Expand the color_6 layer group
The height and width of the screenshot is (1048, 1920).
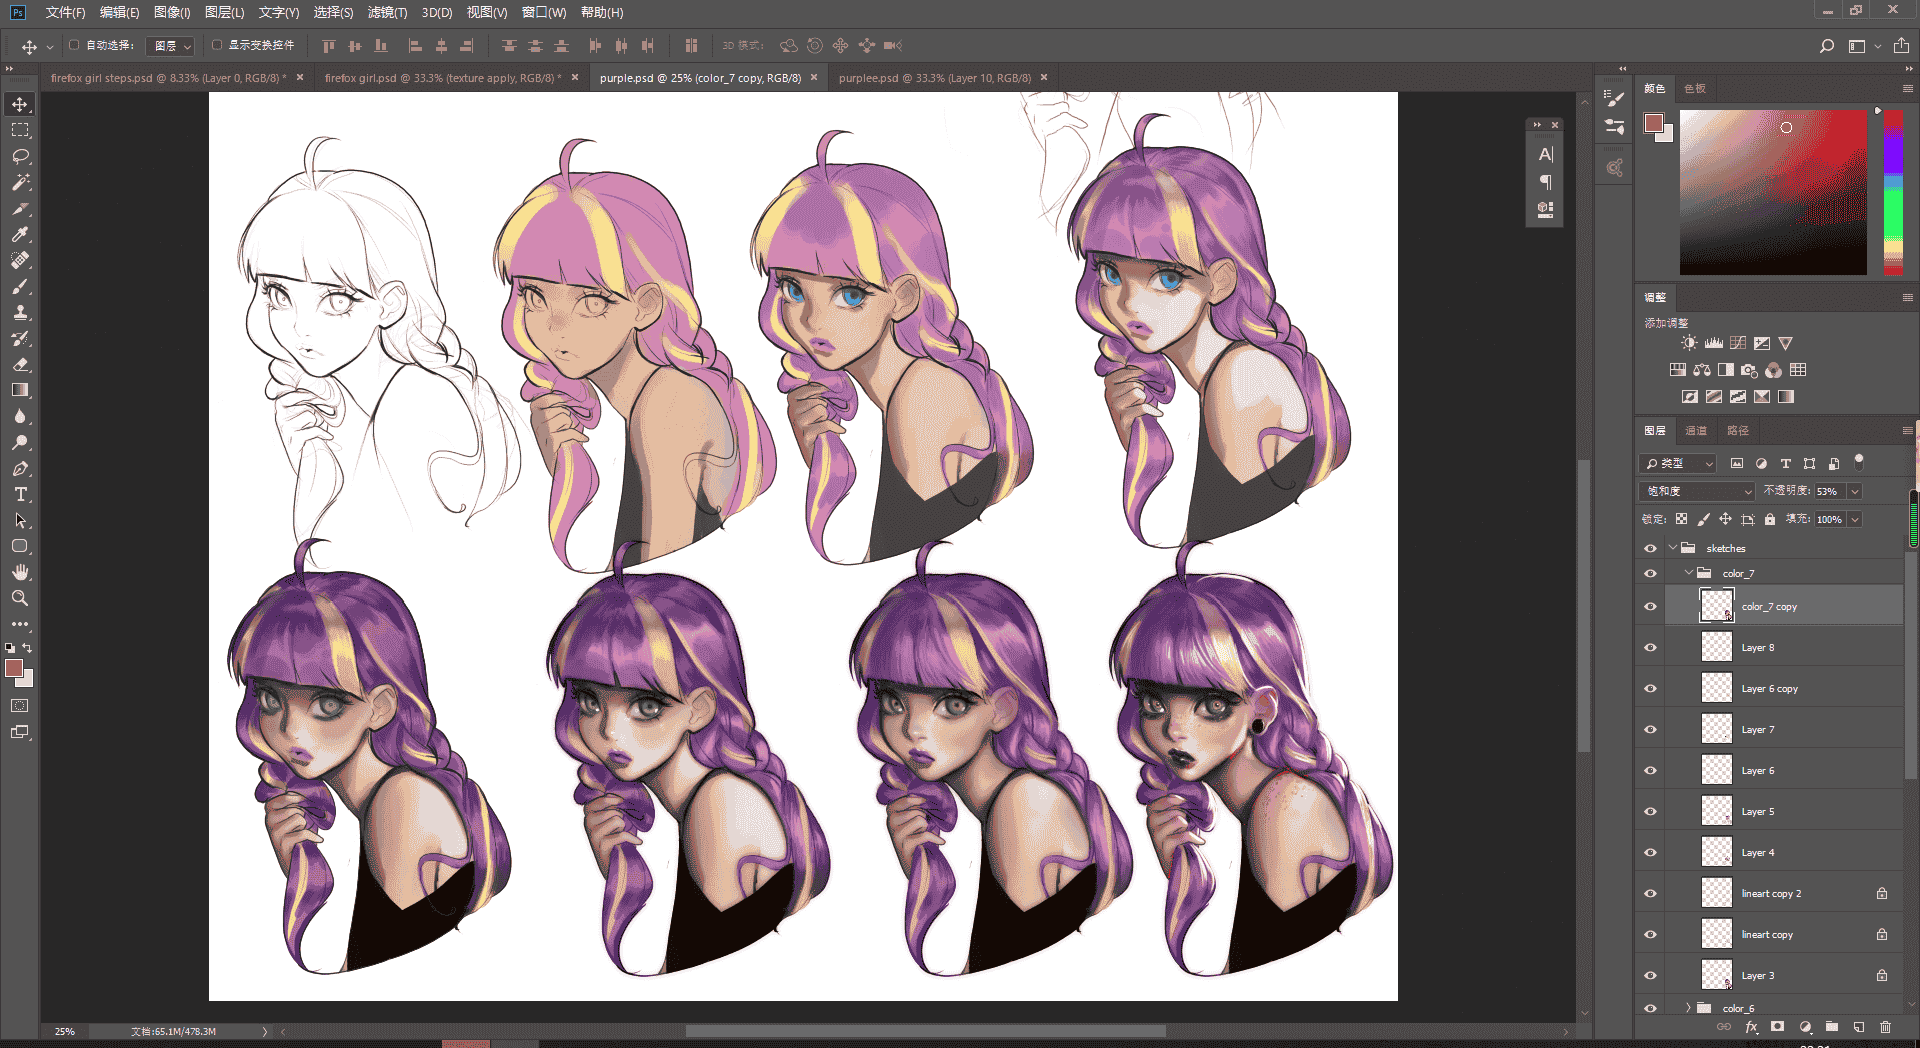pyautogui.click(x=1689, y=1007)
